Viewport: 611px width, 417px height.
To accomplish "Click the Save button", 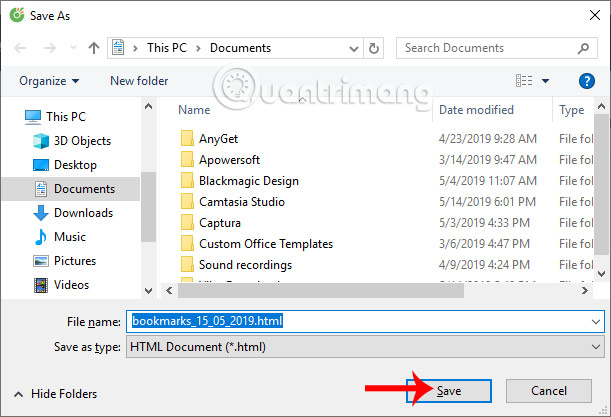I will pyautogui.click(x=449, y=391).
